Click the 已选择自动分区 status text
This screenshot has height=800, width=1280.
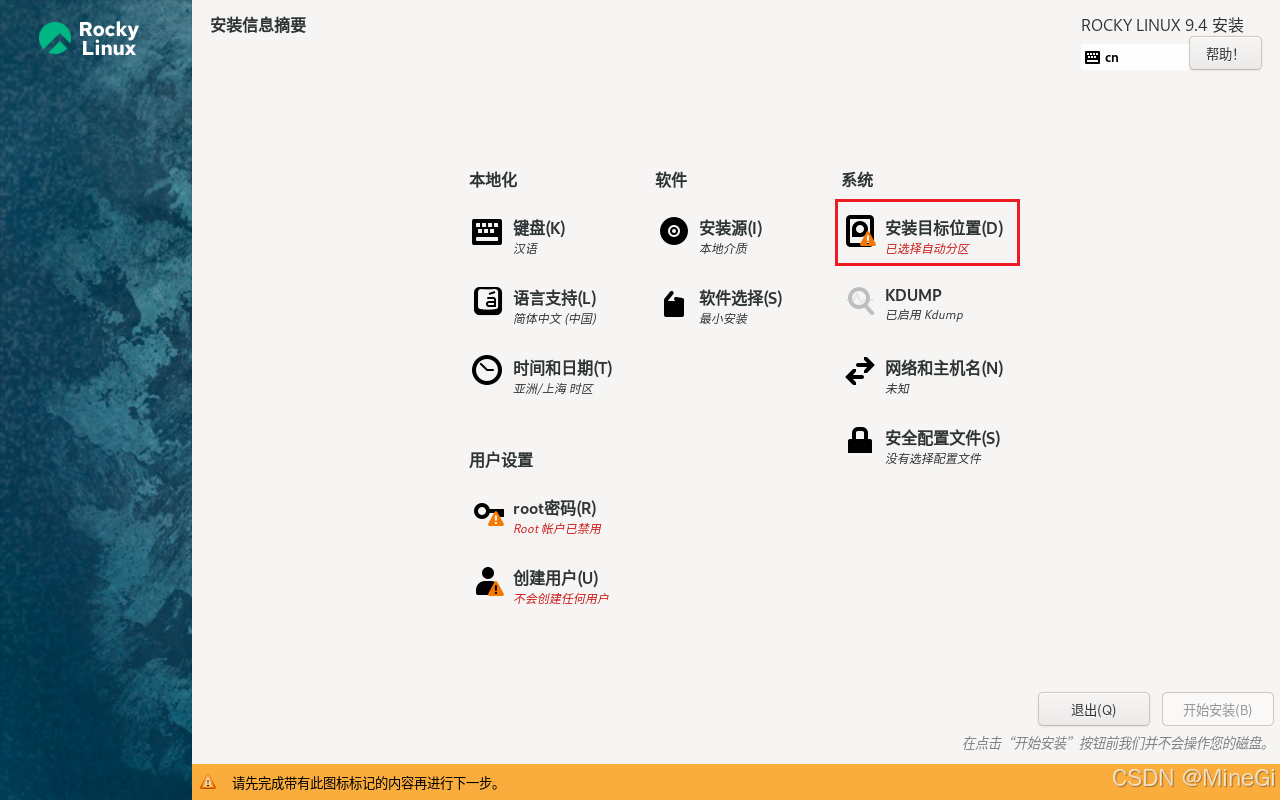click(x=927, y=249)
